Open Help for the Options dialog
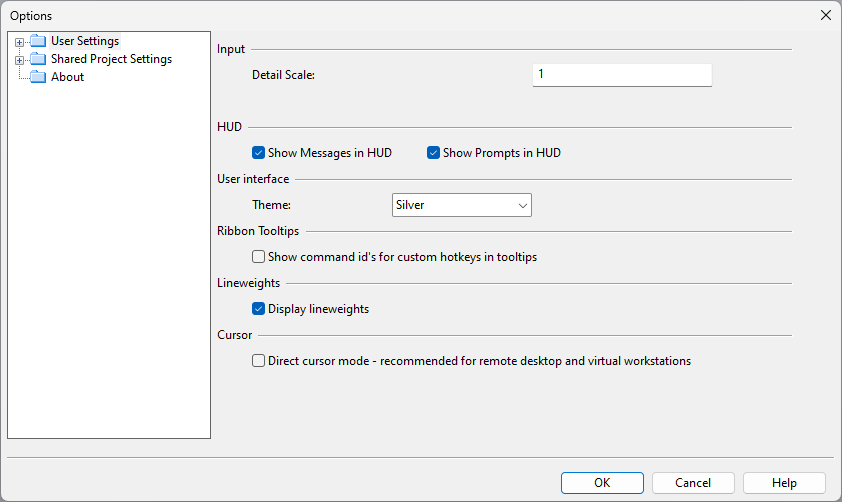The height and width of the screenshot is (502, 842). 784,483
